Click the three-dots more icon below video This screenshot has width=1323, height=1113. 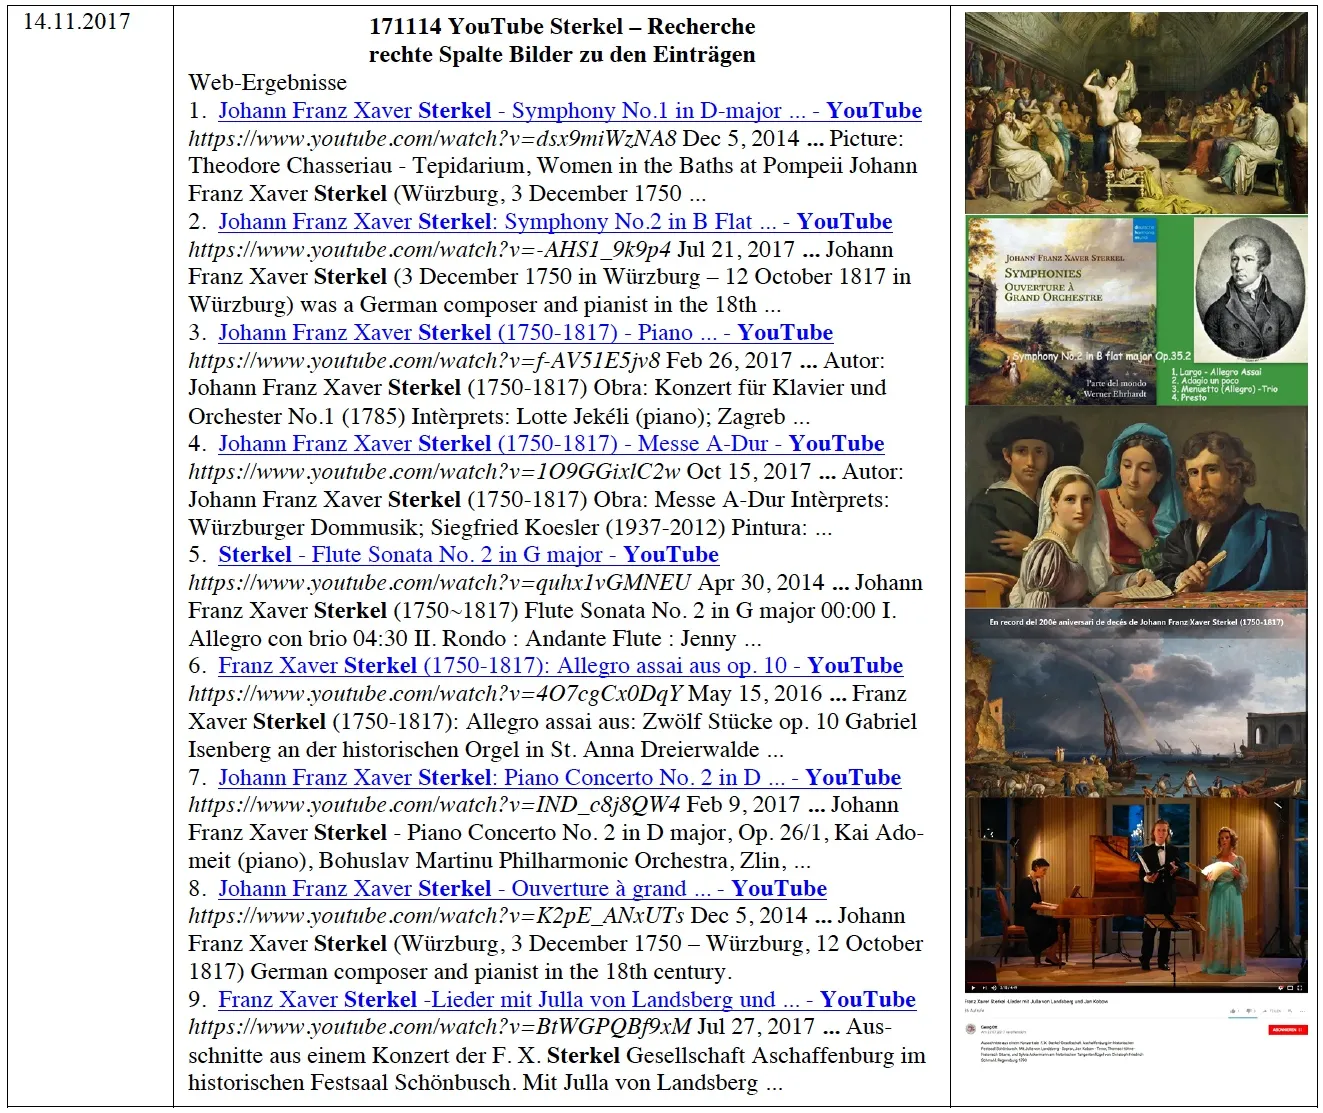(1302, 1011)
